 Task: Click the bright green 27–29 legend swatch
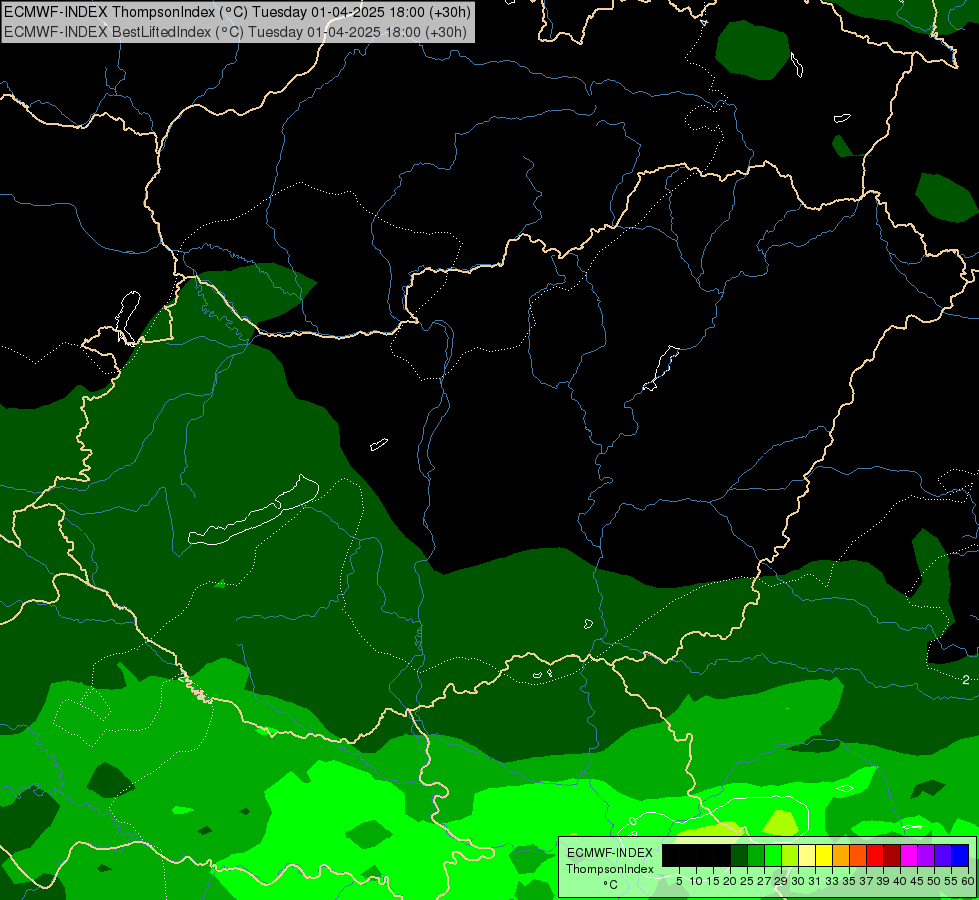click(x=773, y=855)
